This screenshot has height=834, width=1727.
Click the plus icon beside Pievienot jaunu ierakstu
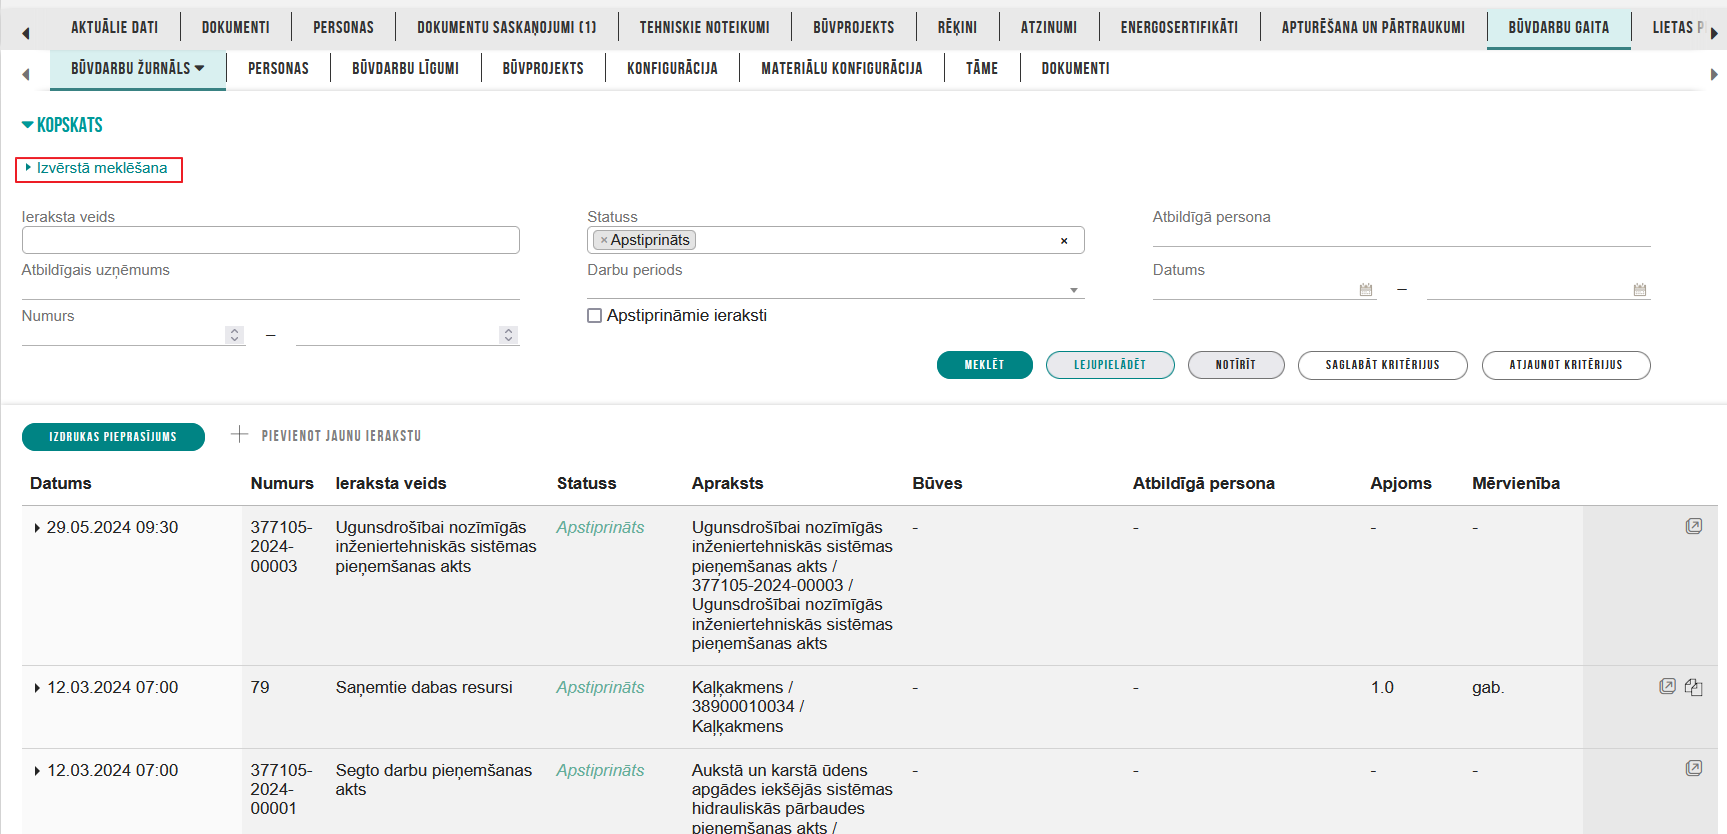(239, 434)
